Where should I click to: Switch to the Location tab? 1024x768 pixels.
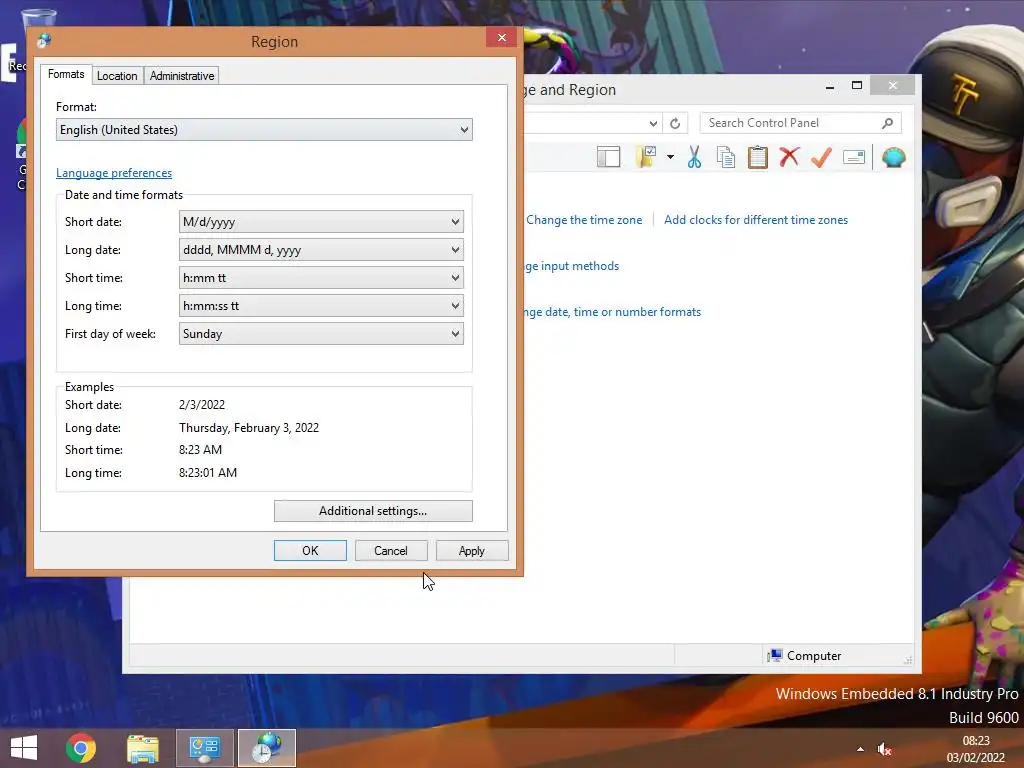coord(117,76)
